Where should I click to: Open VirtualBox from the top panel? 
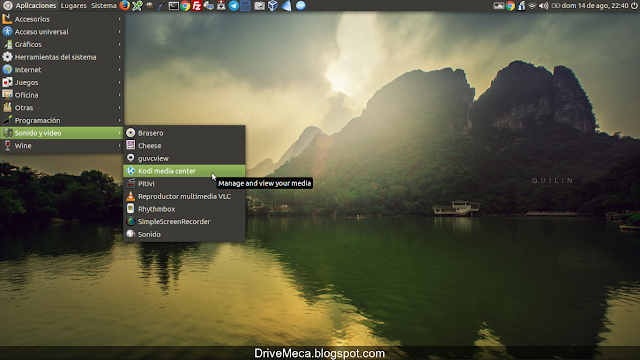pyautogui.click(x=273, y=6)
